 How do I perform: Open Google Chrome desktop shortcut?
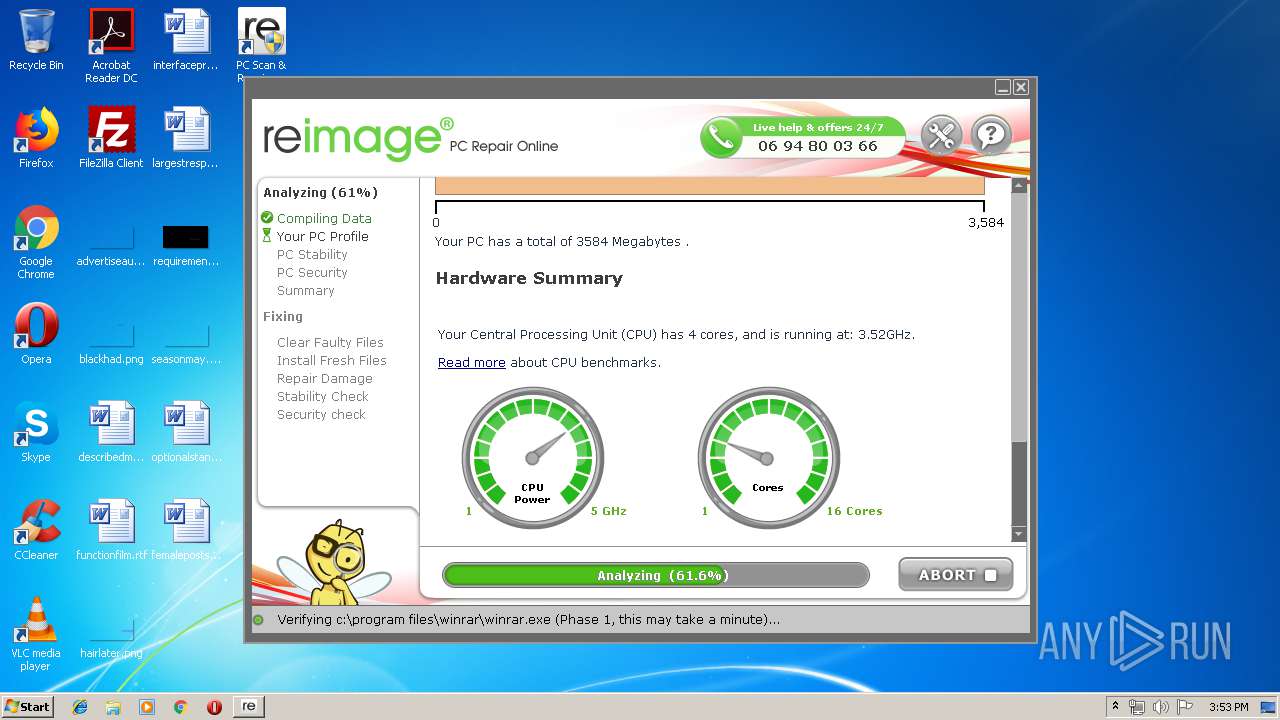pyautogui.click(x=36, y=242)
